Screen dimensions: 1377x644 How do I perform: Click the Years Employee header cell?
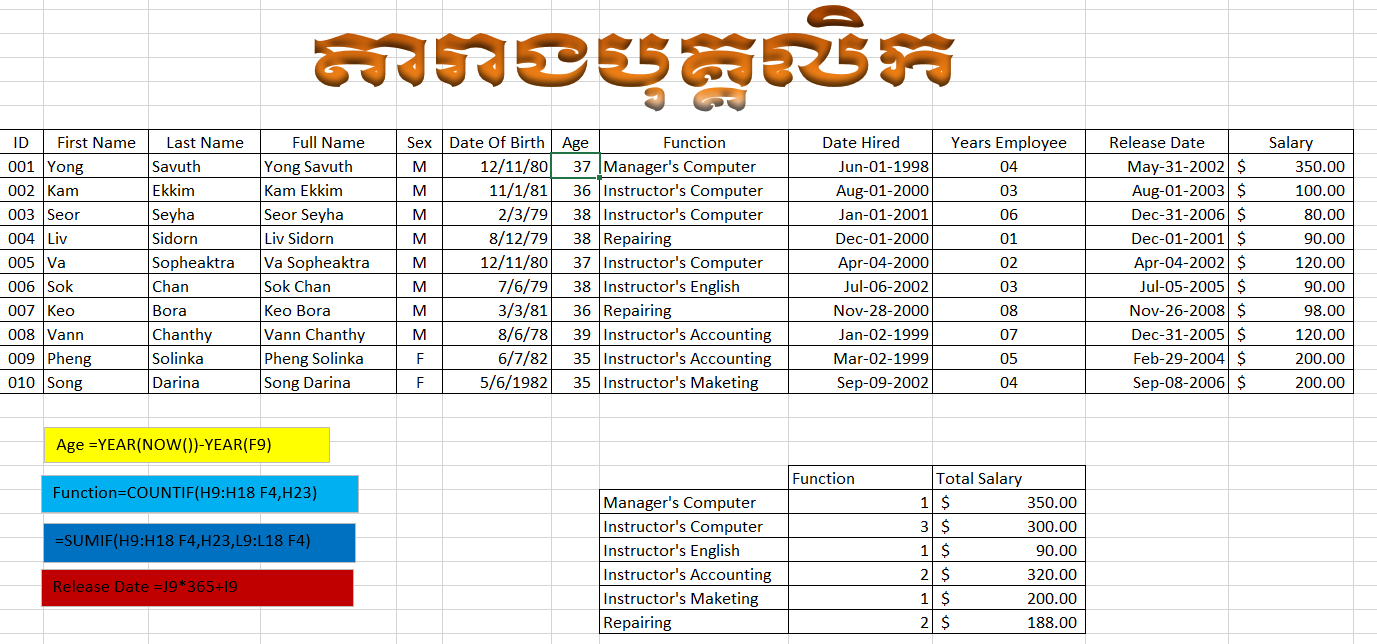[x=1009, y=142]
